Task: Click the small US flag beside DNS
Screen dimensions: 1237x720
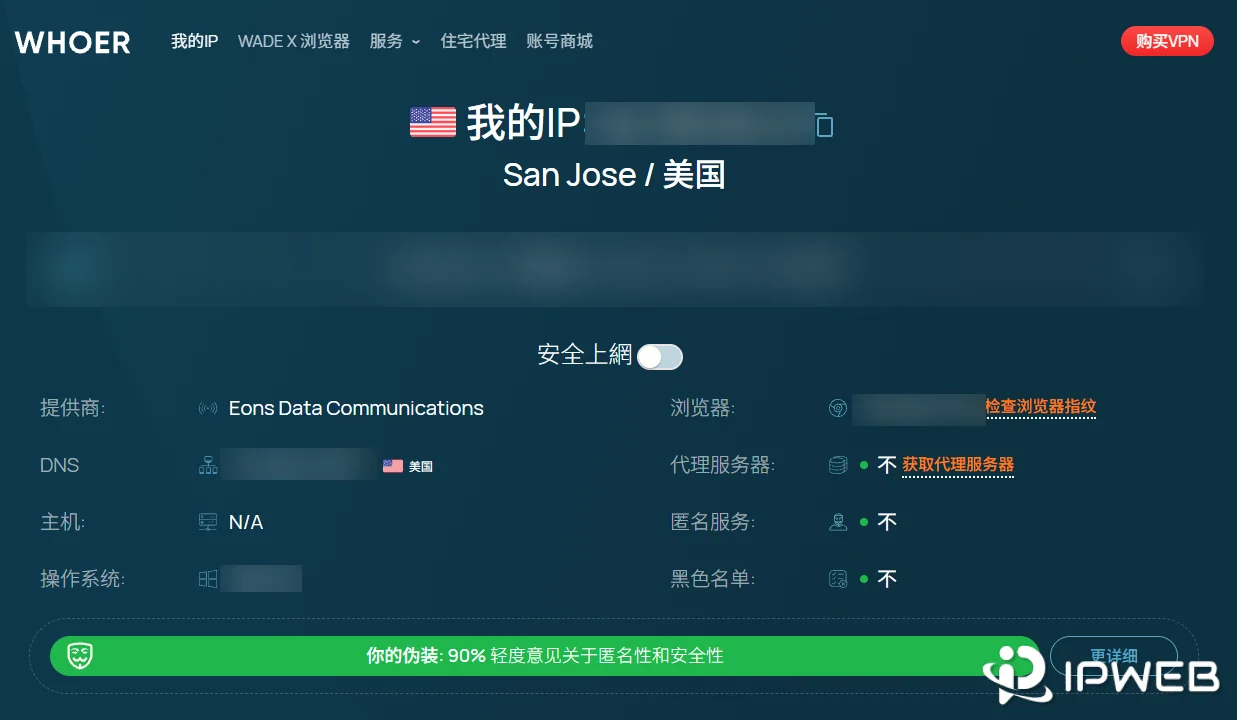Action: coord(393,466)
